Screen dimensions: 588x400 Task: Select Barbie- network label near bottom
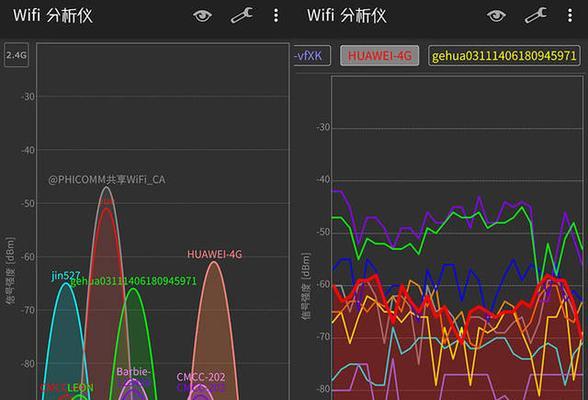[x=134, y=372]
